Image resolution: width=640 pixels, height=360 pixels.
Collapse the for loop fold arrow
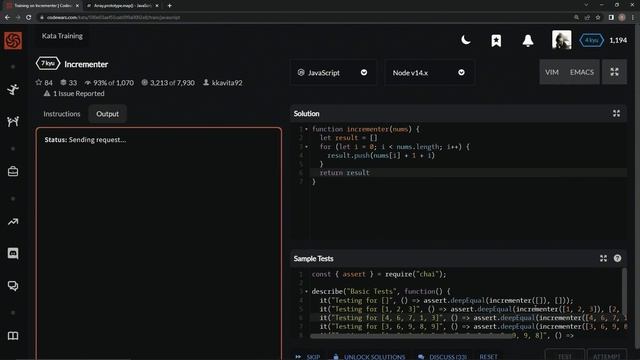[x=307, y=147]
